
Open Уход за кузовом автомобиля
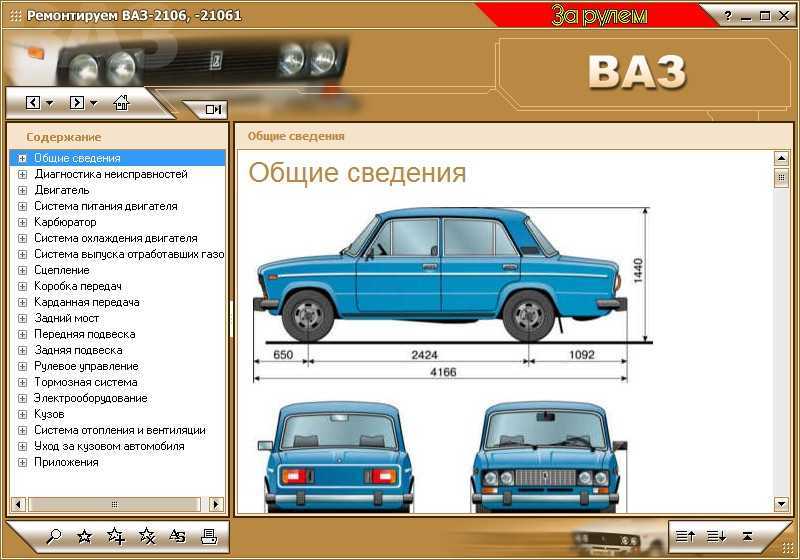(109, 446)
